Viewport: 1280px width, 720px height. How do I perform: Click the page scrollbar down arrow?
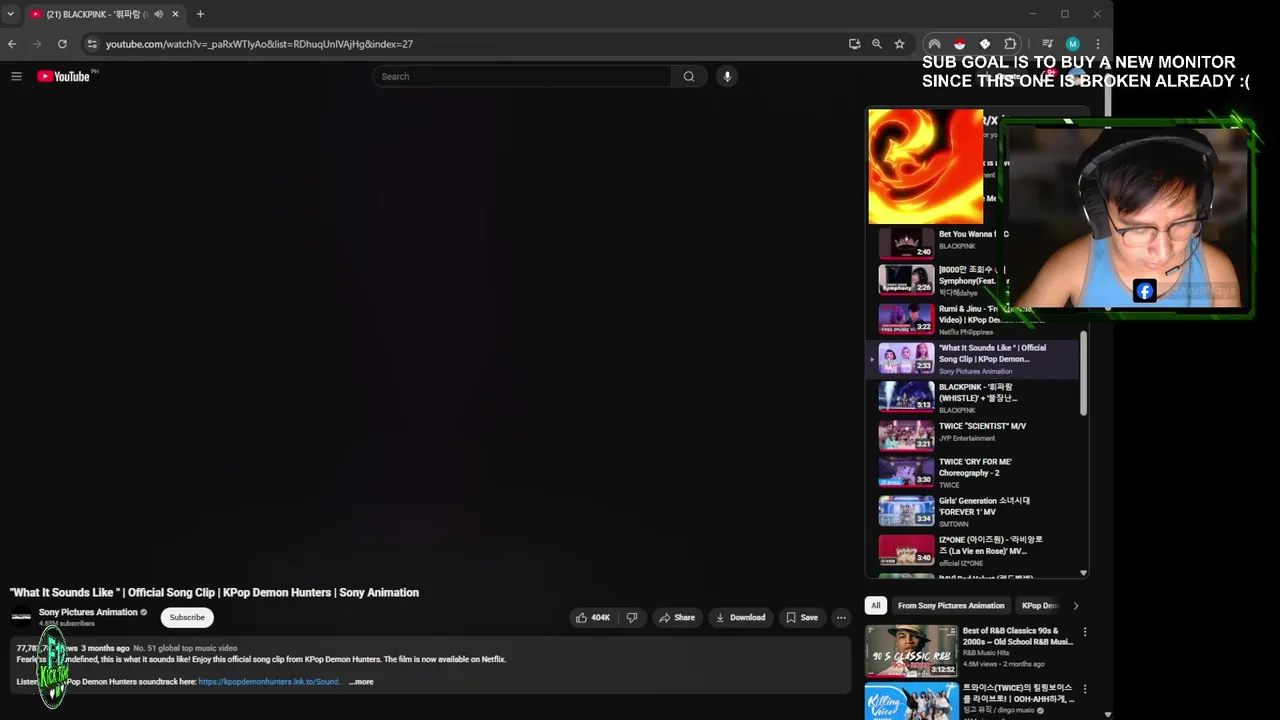pyautogui.click(x=1107, y=715)
